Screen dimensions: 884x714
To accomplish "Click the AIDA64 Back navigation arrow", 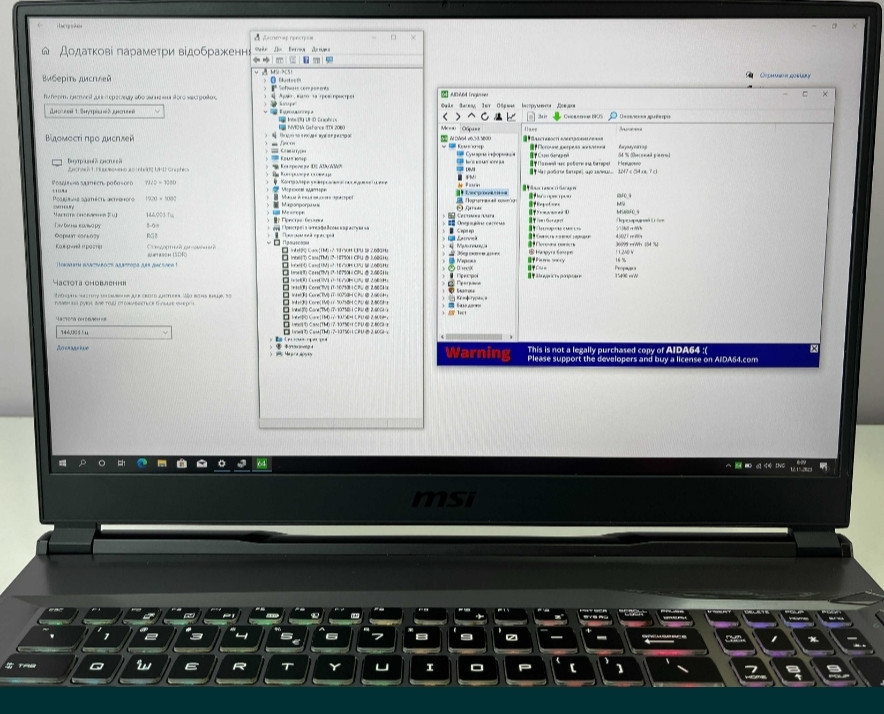I will click(x=446, y=116).
